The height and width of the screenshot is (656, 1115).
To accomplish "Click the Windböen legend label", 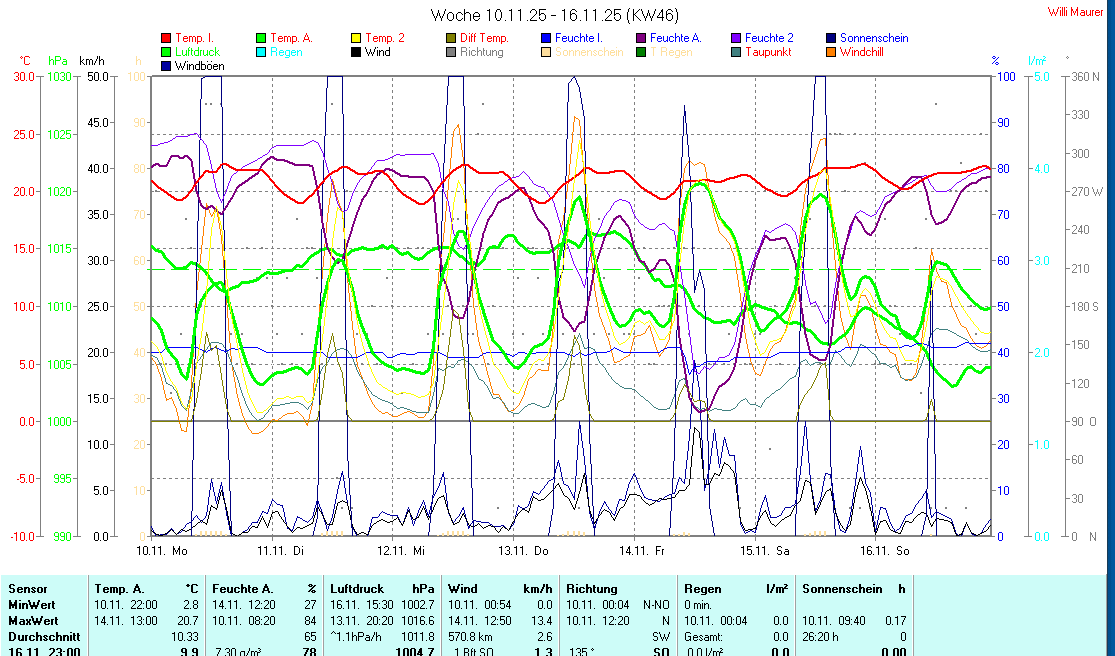I will click(199, 66).
